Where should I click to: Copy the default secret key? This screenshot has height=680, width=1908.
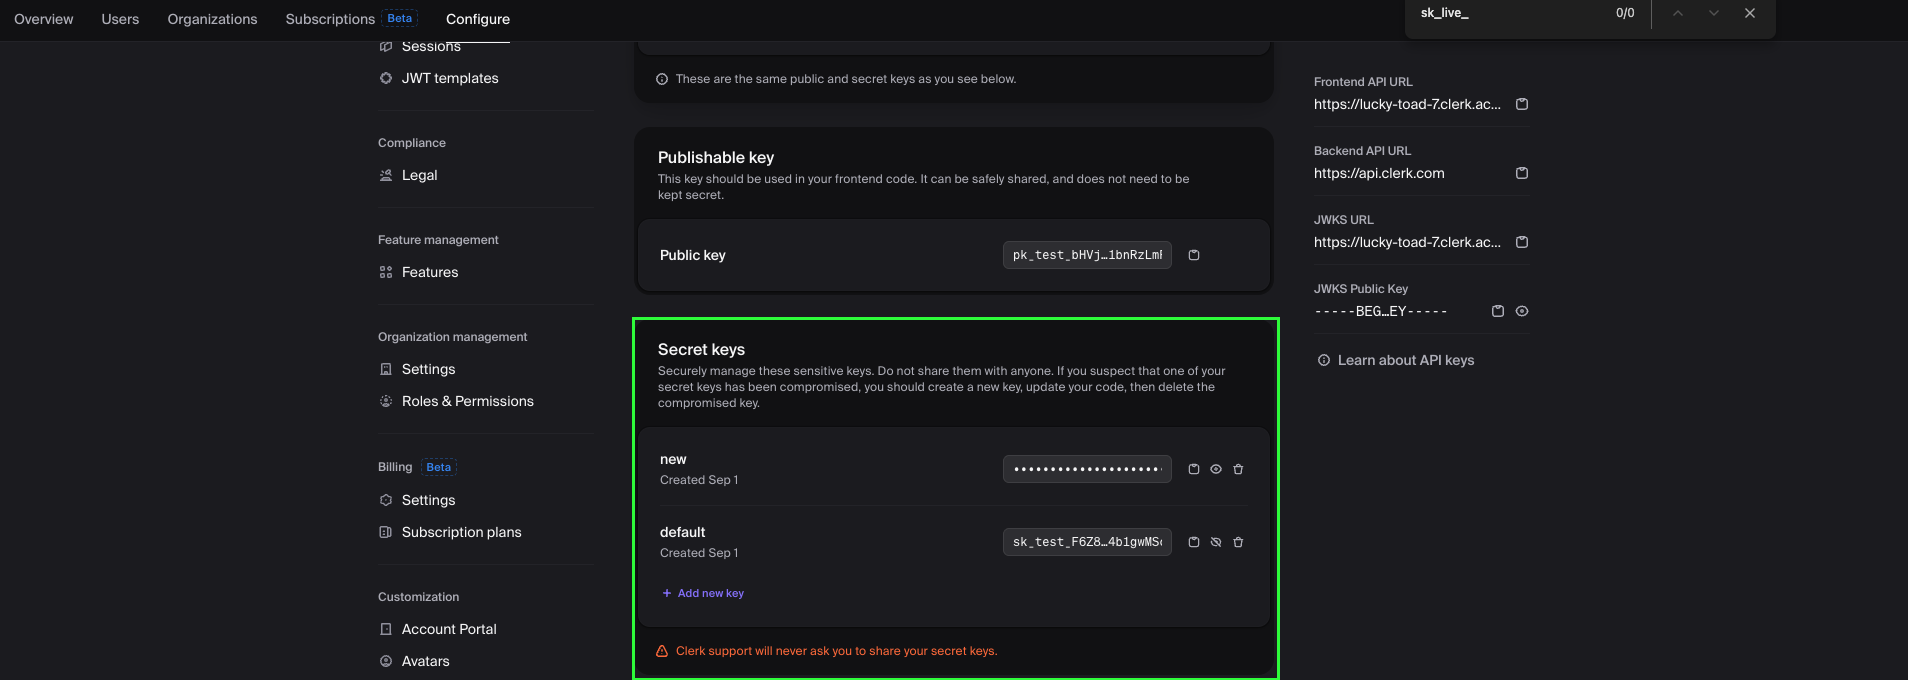1194,542
